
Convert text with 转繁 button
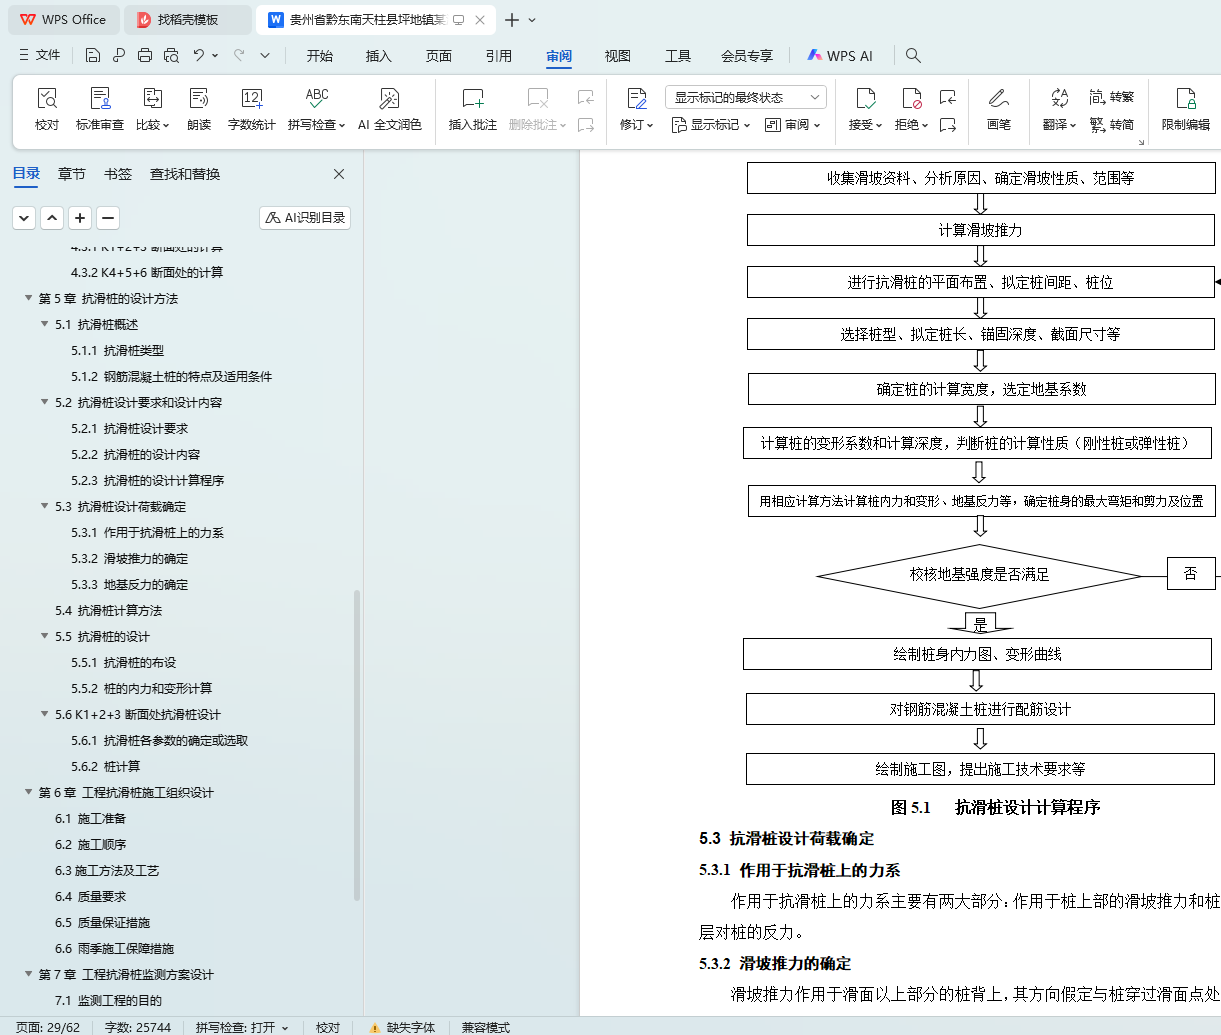tap(1112, 97)
